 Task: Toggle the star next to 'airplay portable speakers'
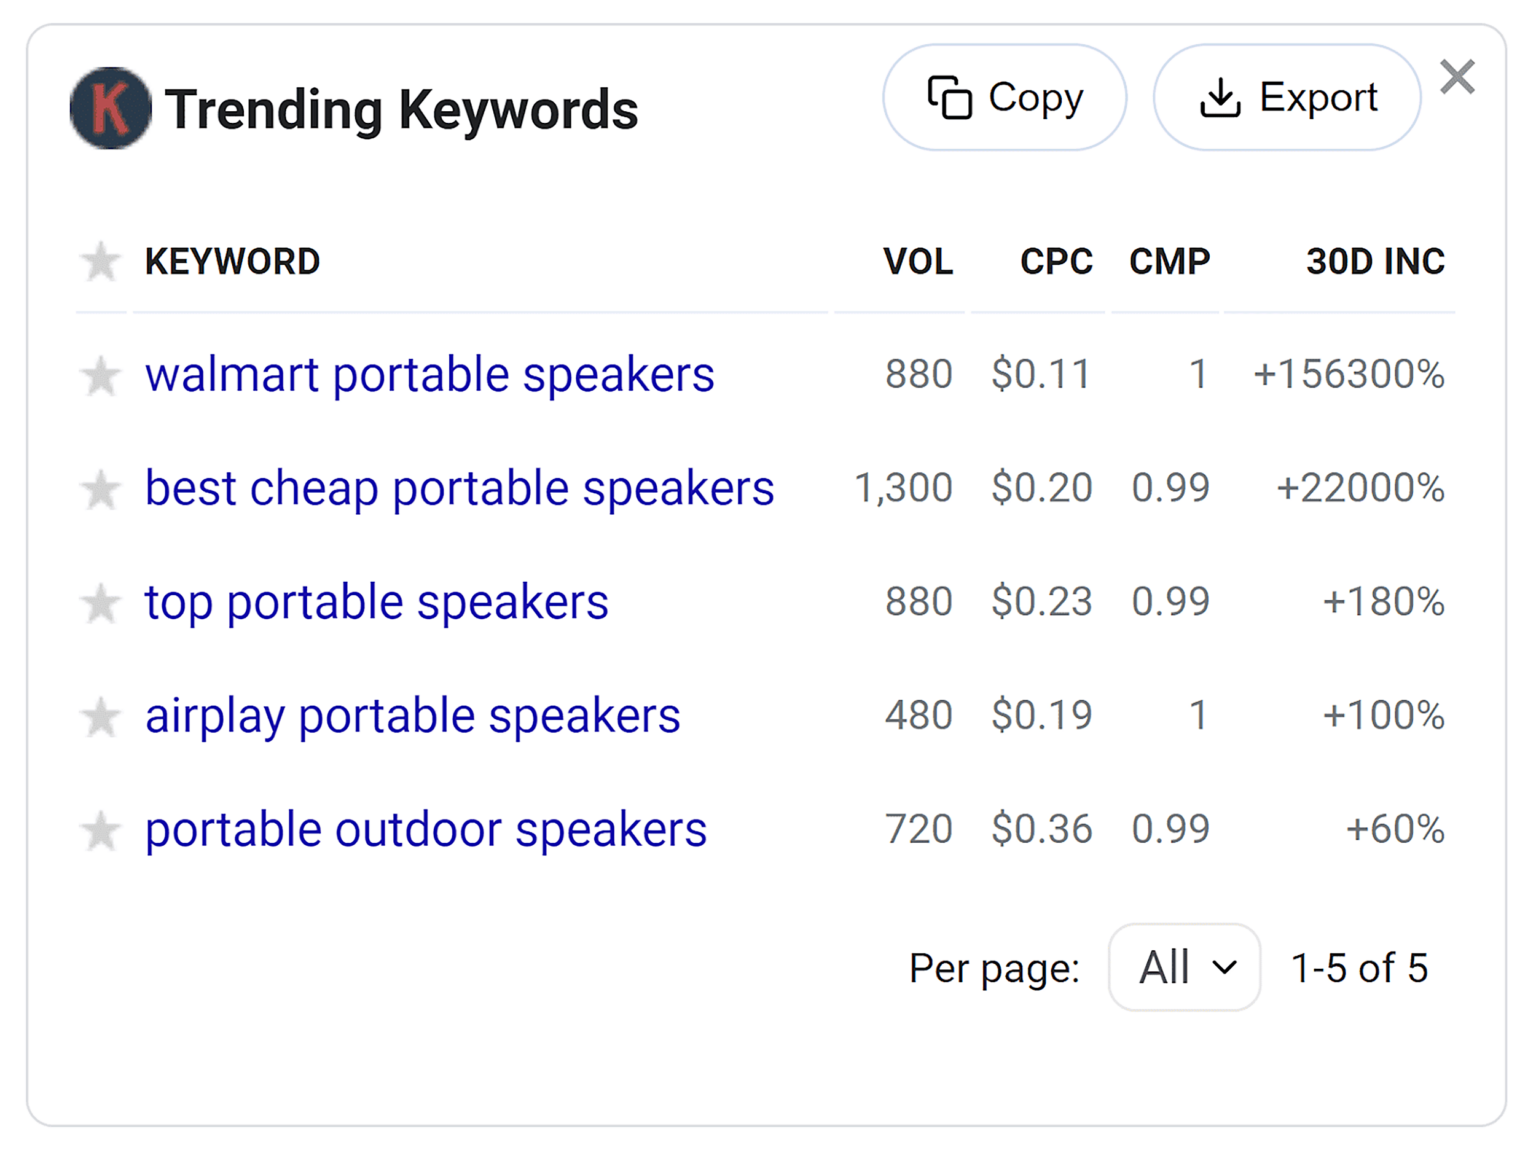tap(101, 716)
